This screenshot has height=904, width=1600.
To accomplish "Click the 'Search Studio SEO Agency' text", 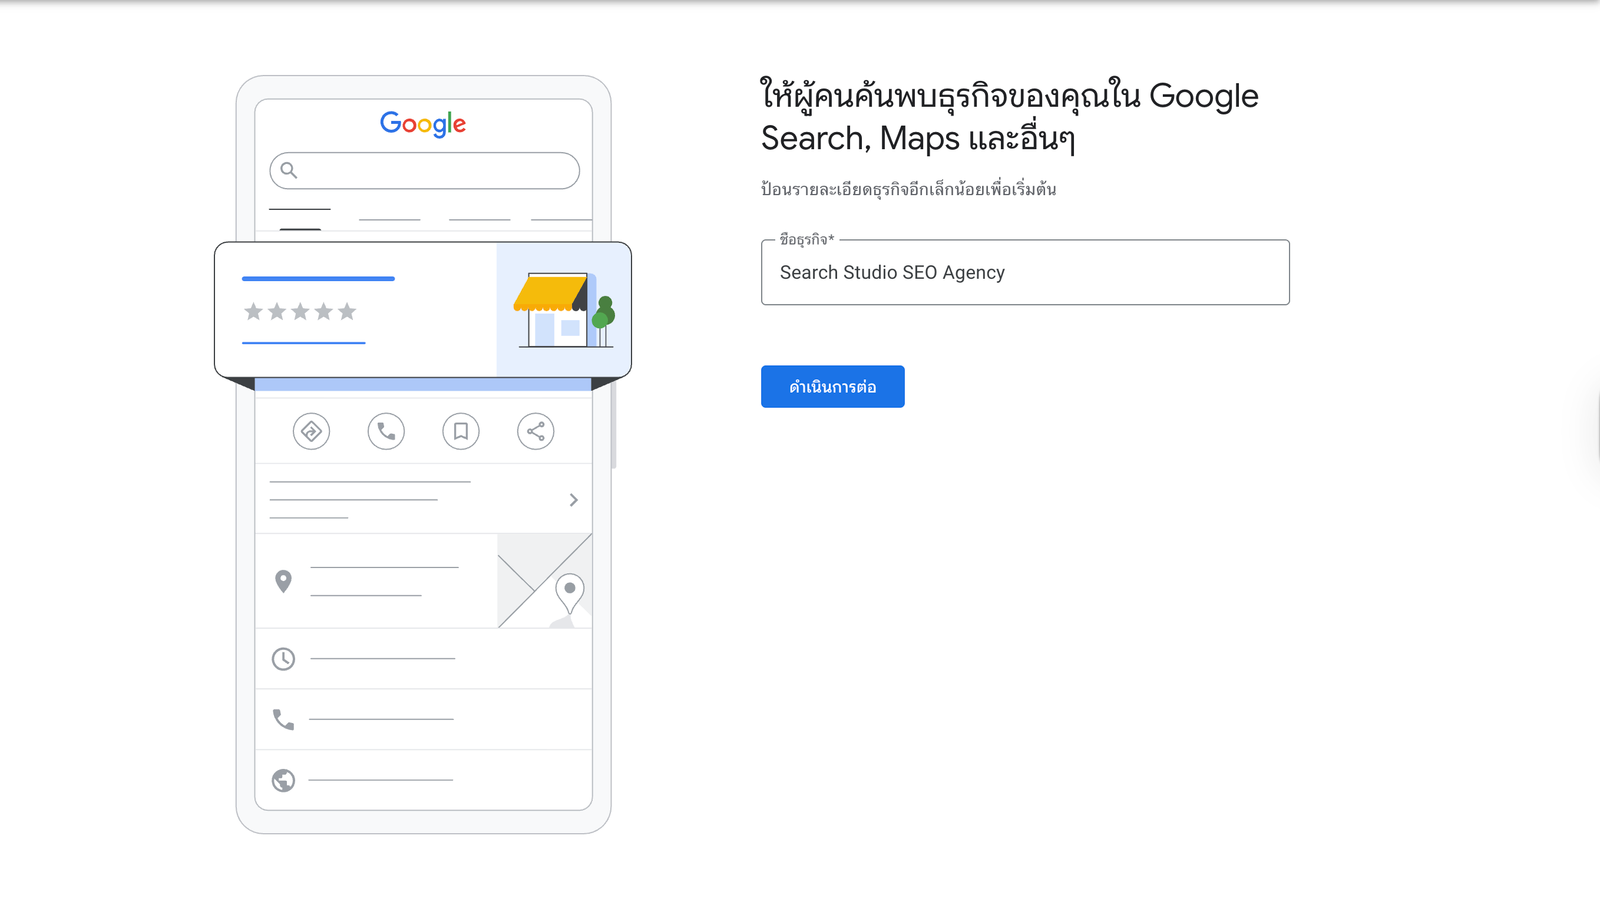I will [892, 273].
